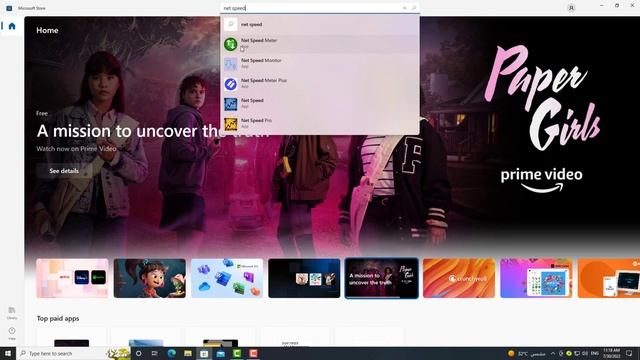The width and height of the screenshot is (640, 360).
Task: Show hidden system tray icons
Action: tap(553, 353)
